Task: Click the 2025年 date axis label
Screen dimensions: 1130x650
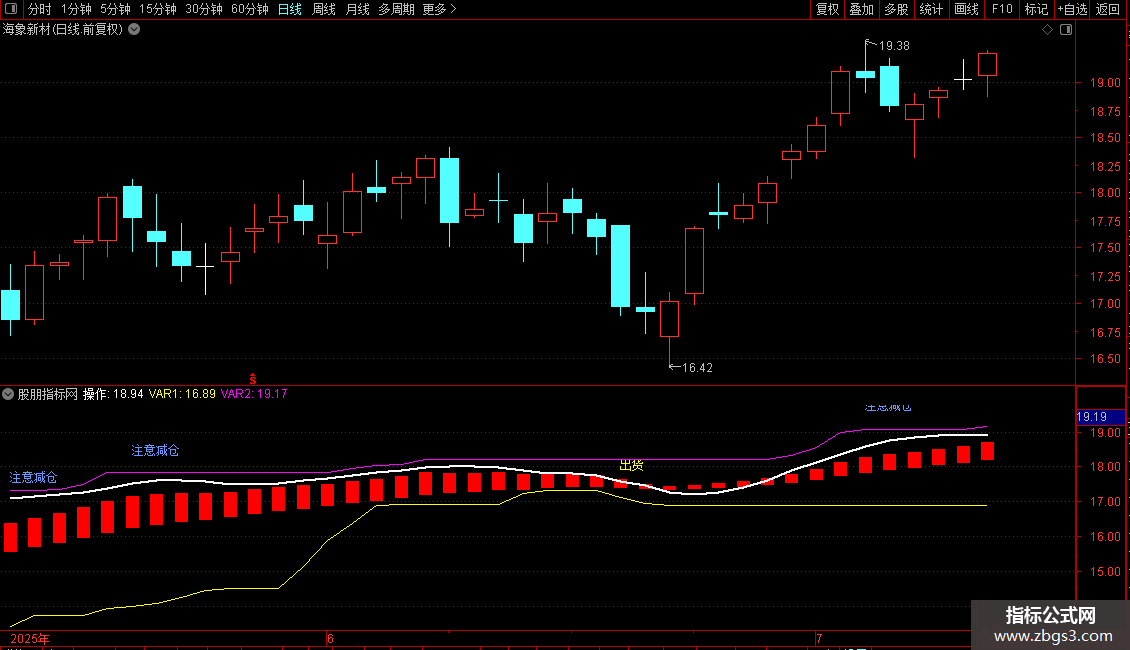Action: point(30,638)
